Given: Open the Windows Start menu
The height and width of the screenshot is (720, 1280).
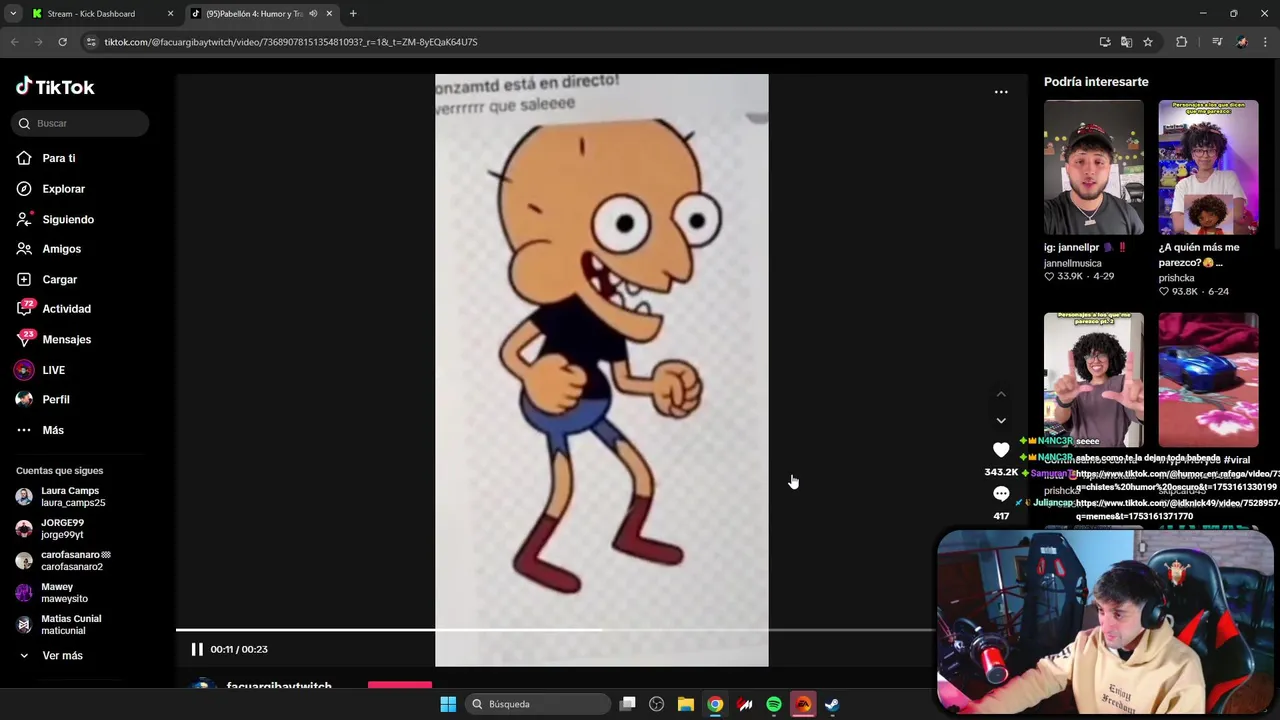Looking at the screenshot, I should (448, 704).
